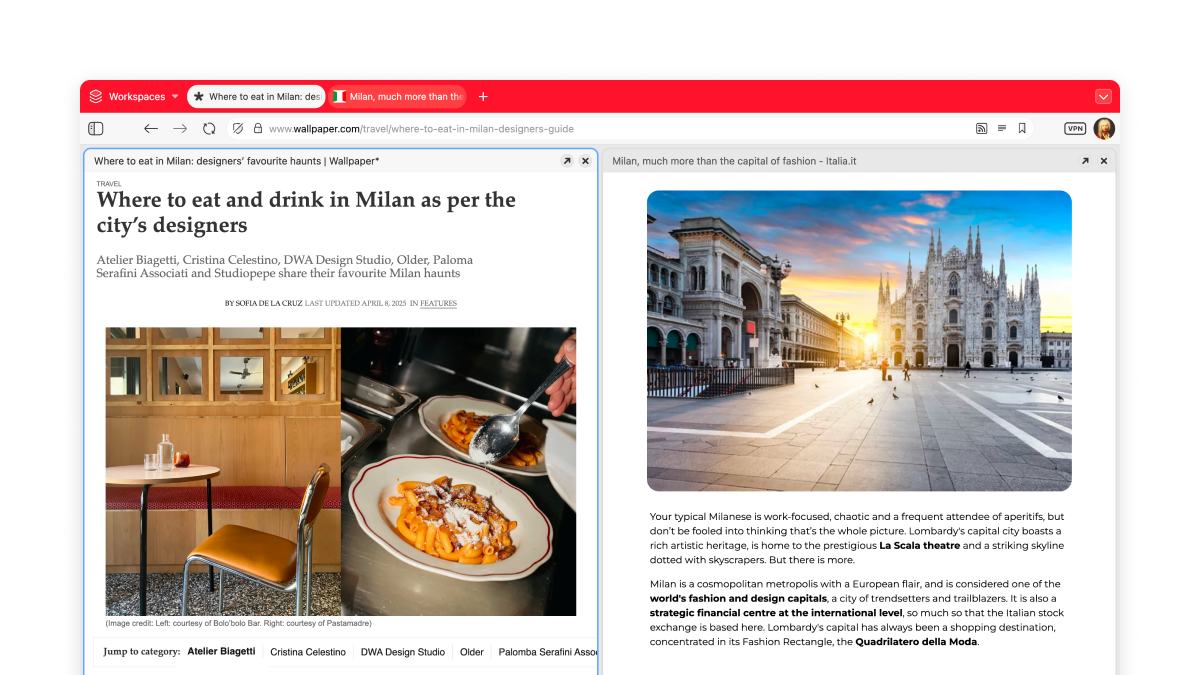
Task: Pop out the Italia.it tiled pane
Action: click(1085, 161)
